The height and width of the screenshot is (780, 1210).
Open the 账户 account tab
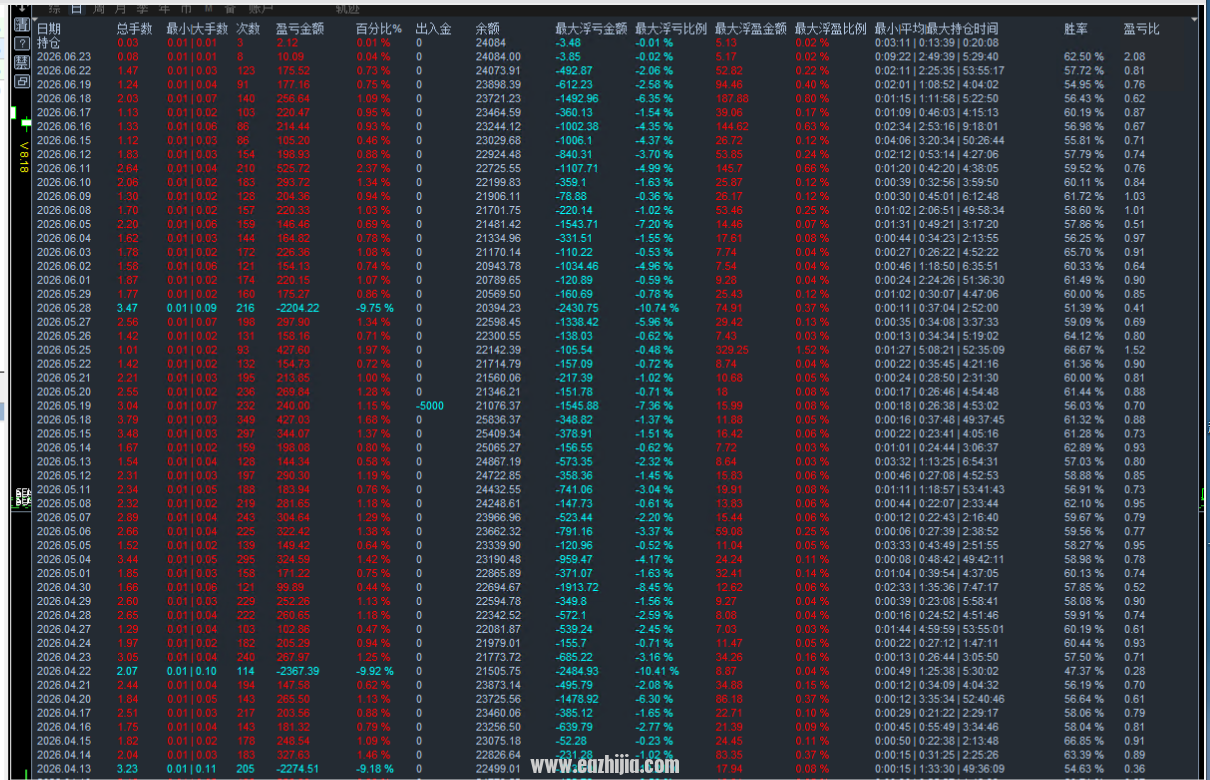click(x=260, y=7)
